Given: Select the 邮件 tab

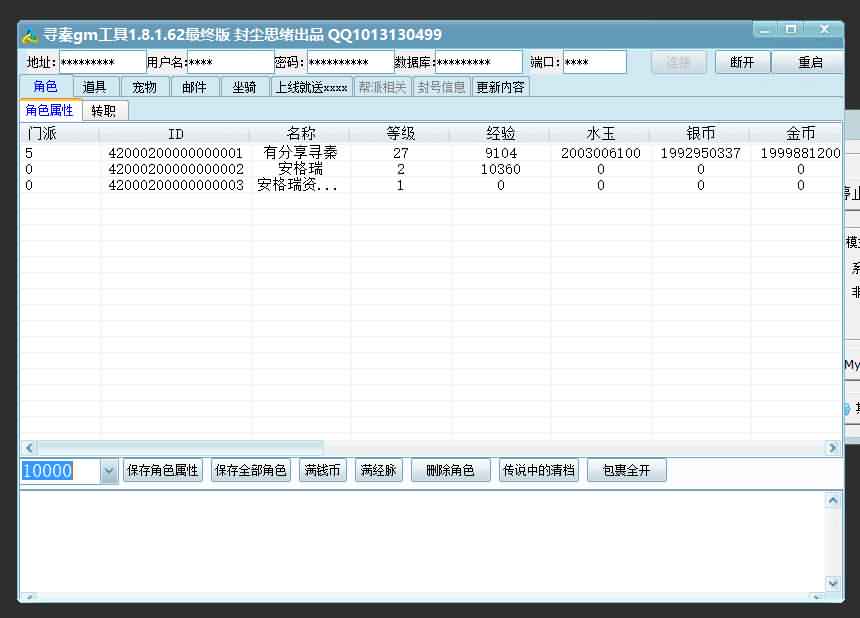Looking at the screenshot, I should tap(195, 87).
